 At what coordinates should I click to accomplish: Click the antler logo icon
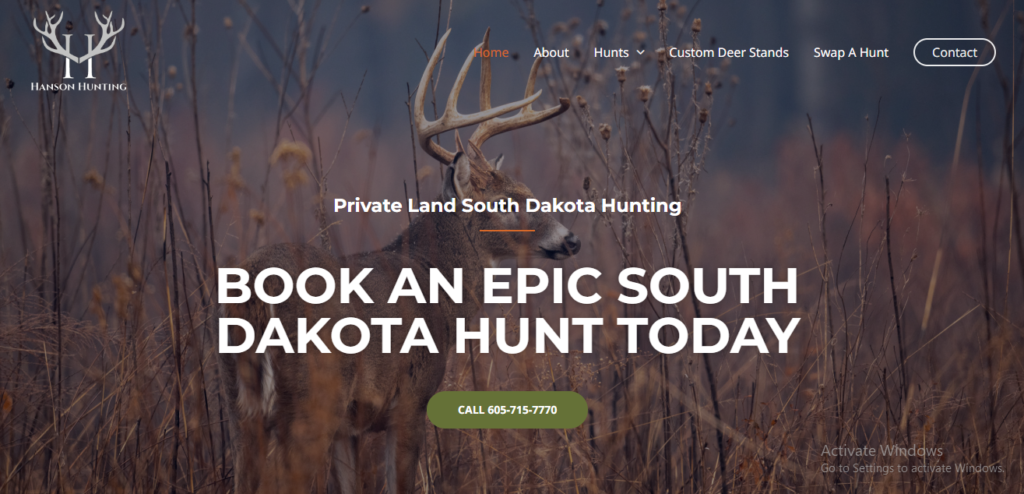[x=79, y=44]
